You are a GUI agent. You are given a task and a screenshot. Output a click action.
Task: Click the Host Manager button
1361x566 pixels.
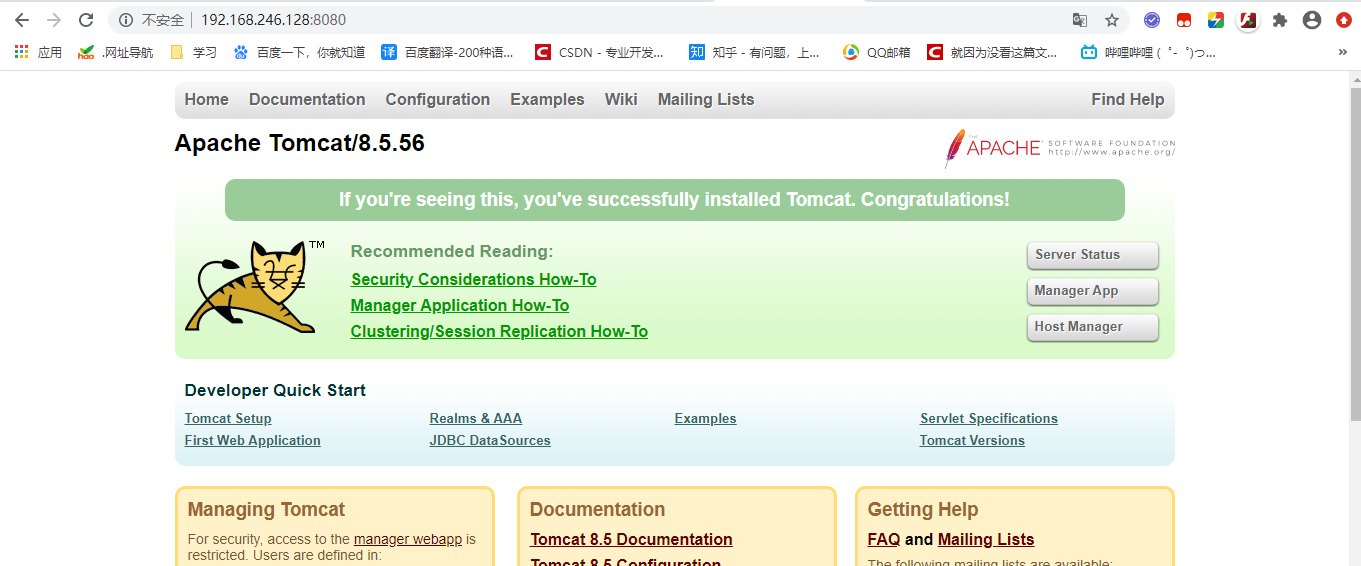(x=1092, y=327)
